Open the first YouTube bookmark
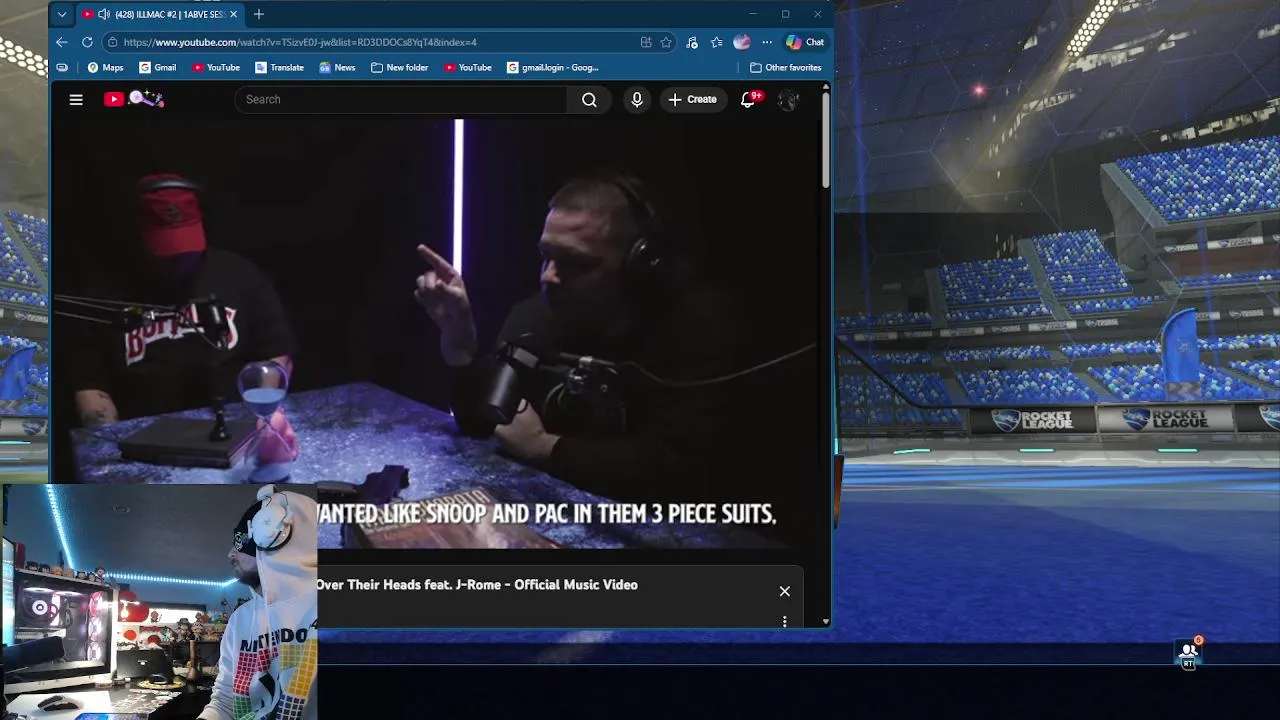Viewport: 1280px width, 720px height. coord(216,67)
